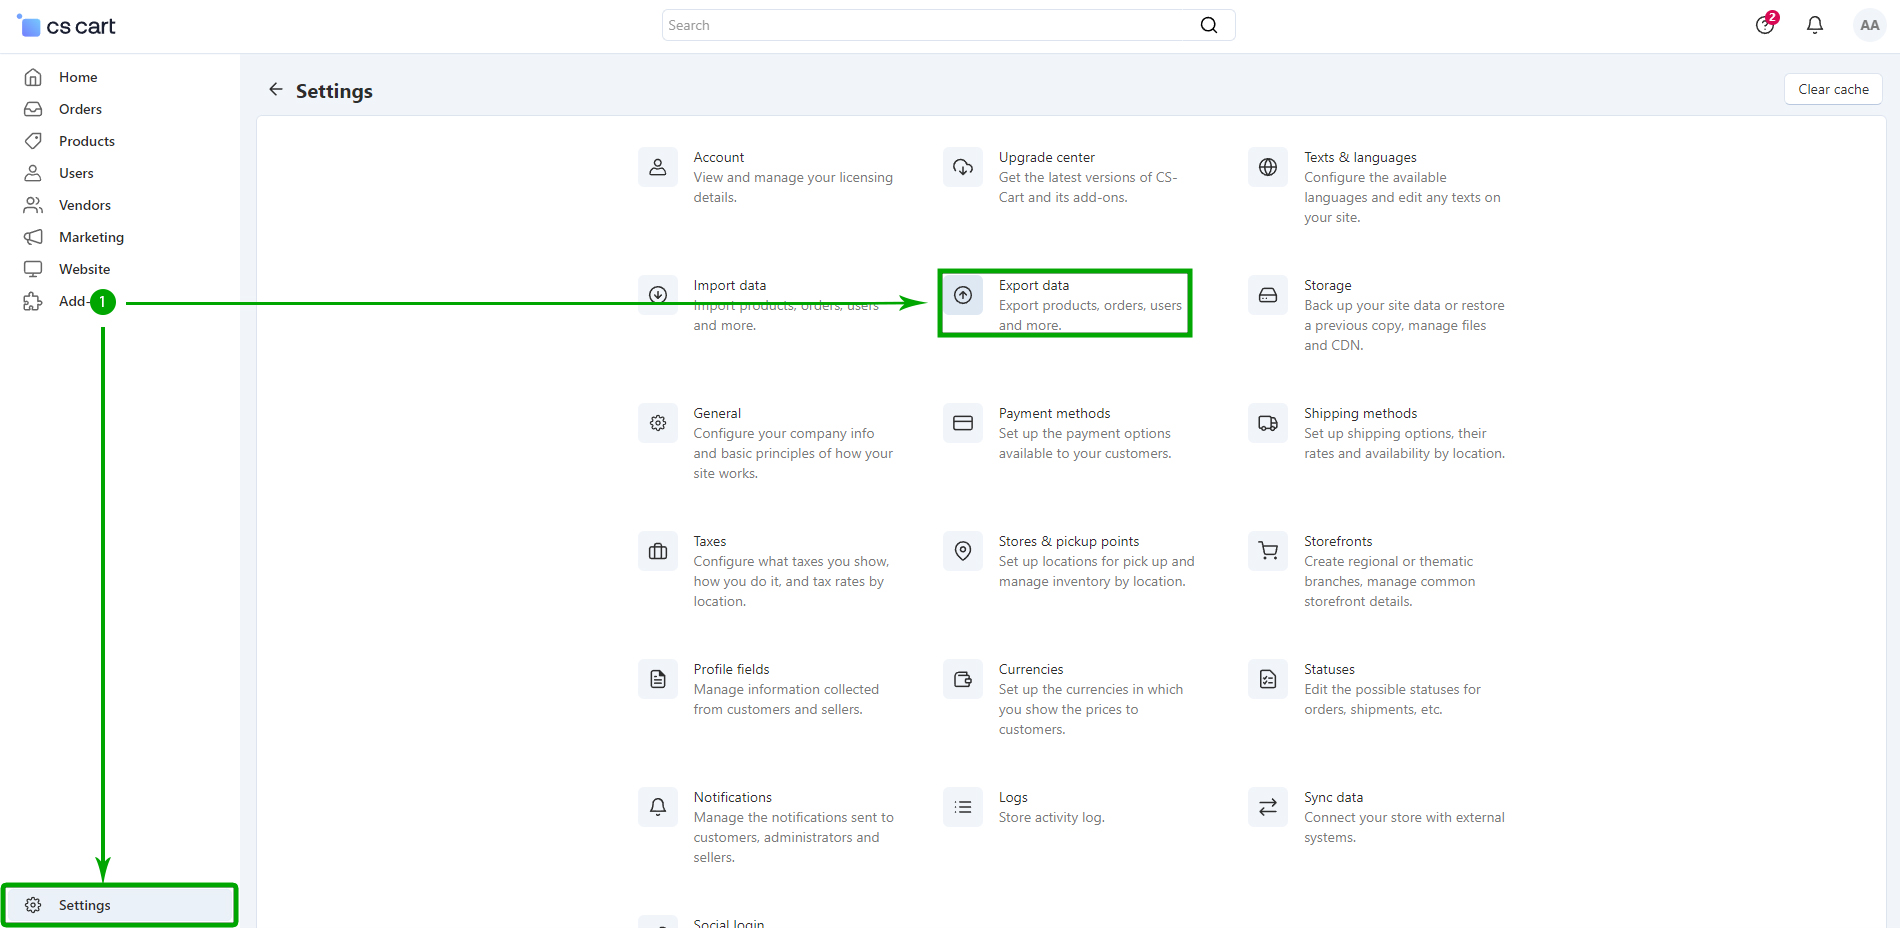Viewport: 1900px width, 928px height.
Task: Open the Profile fields settings link
Action: [731, 669]
